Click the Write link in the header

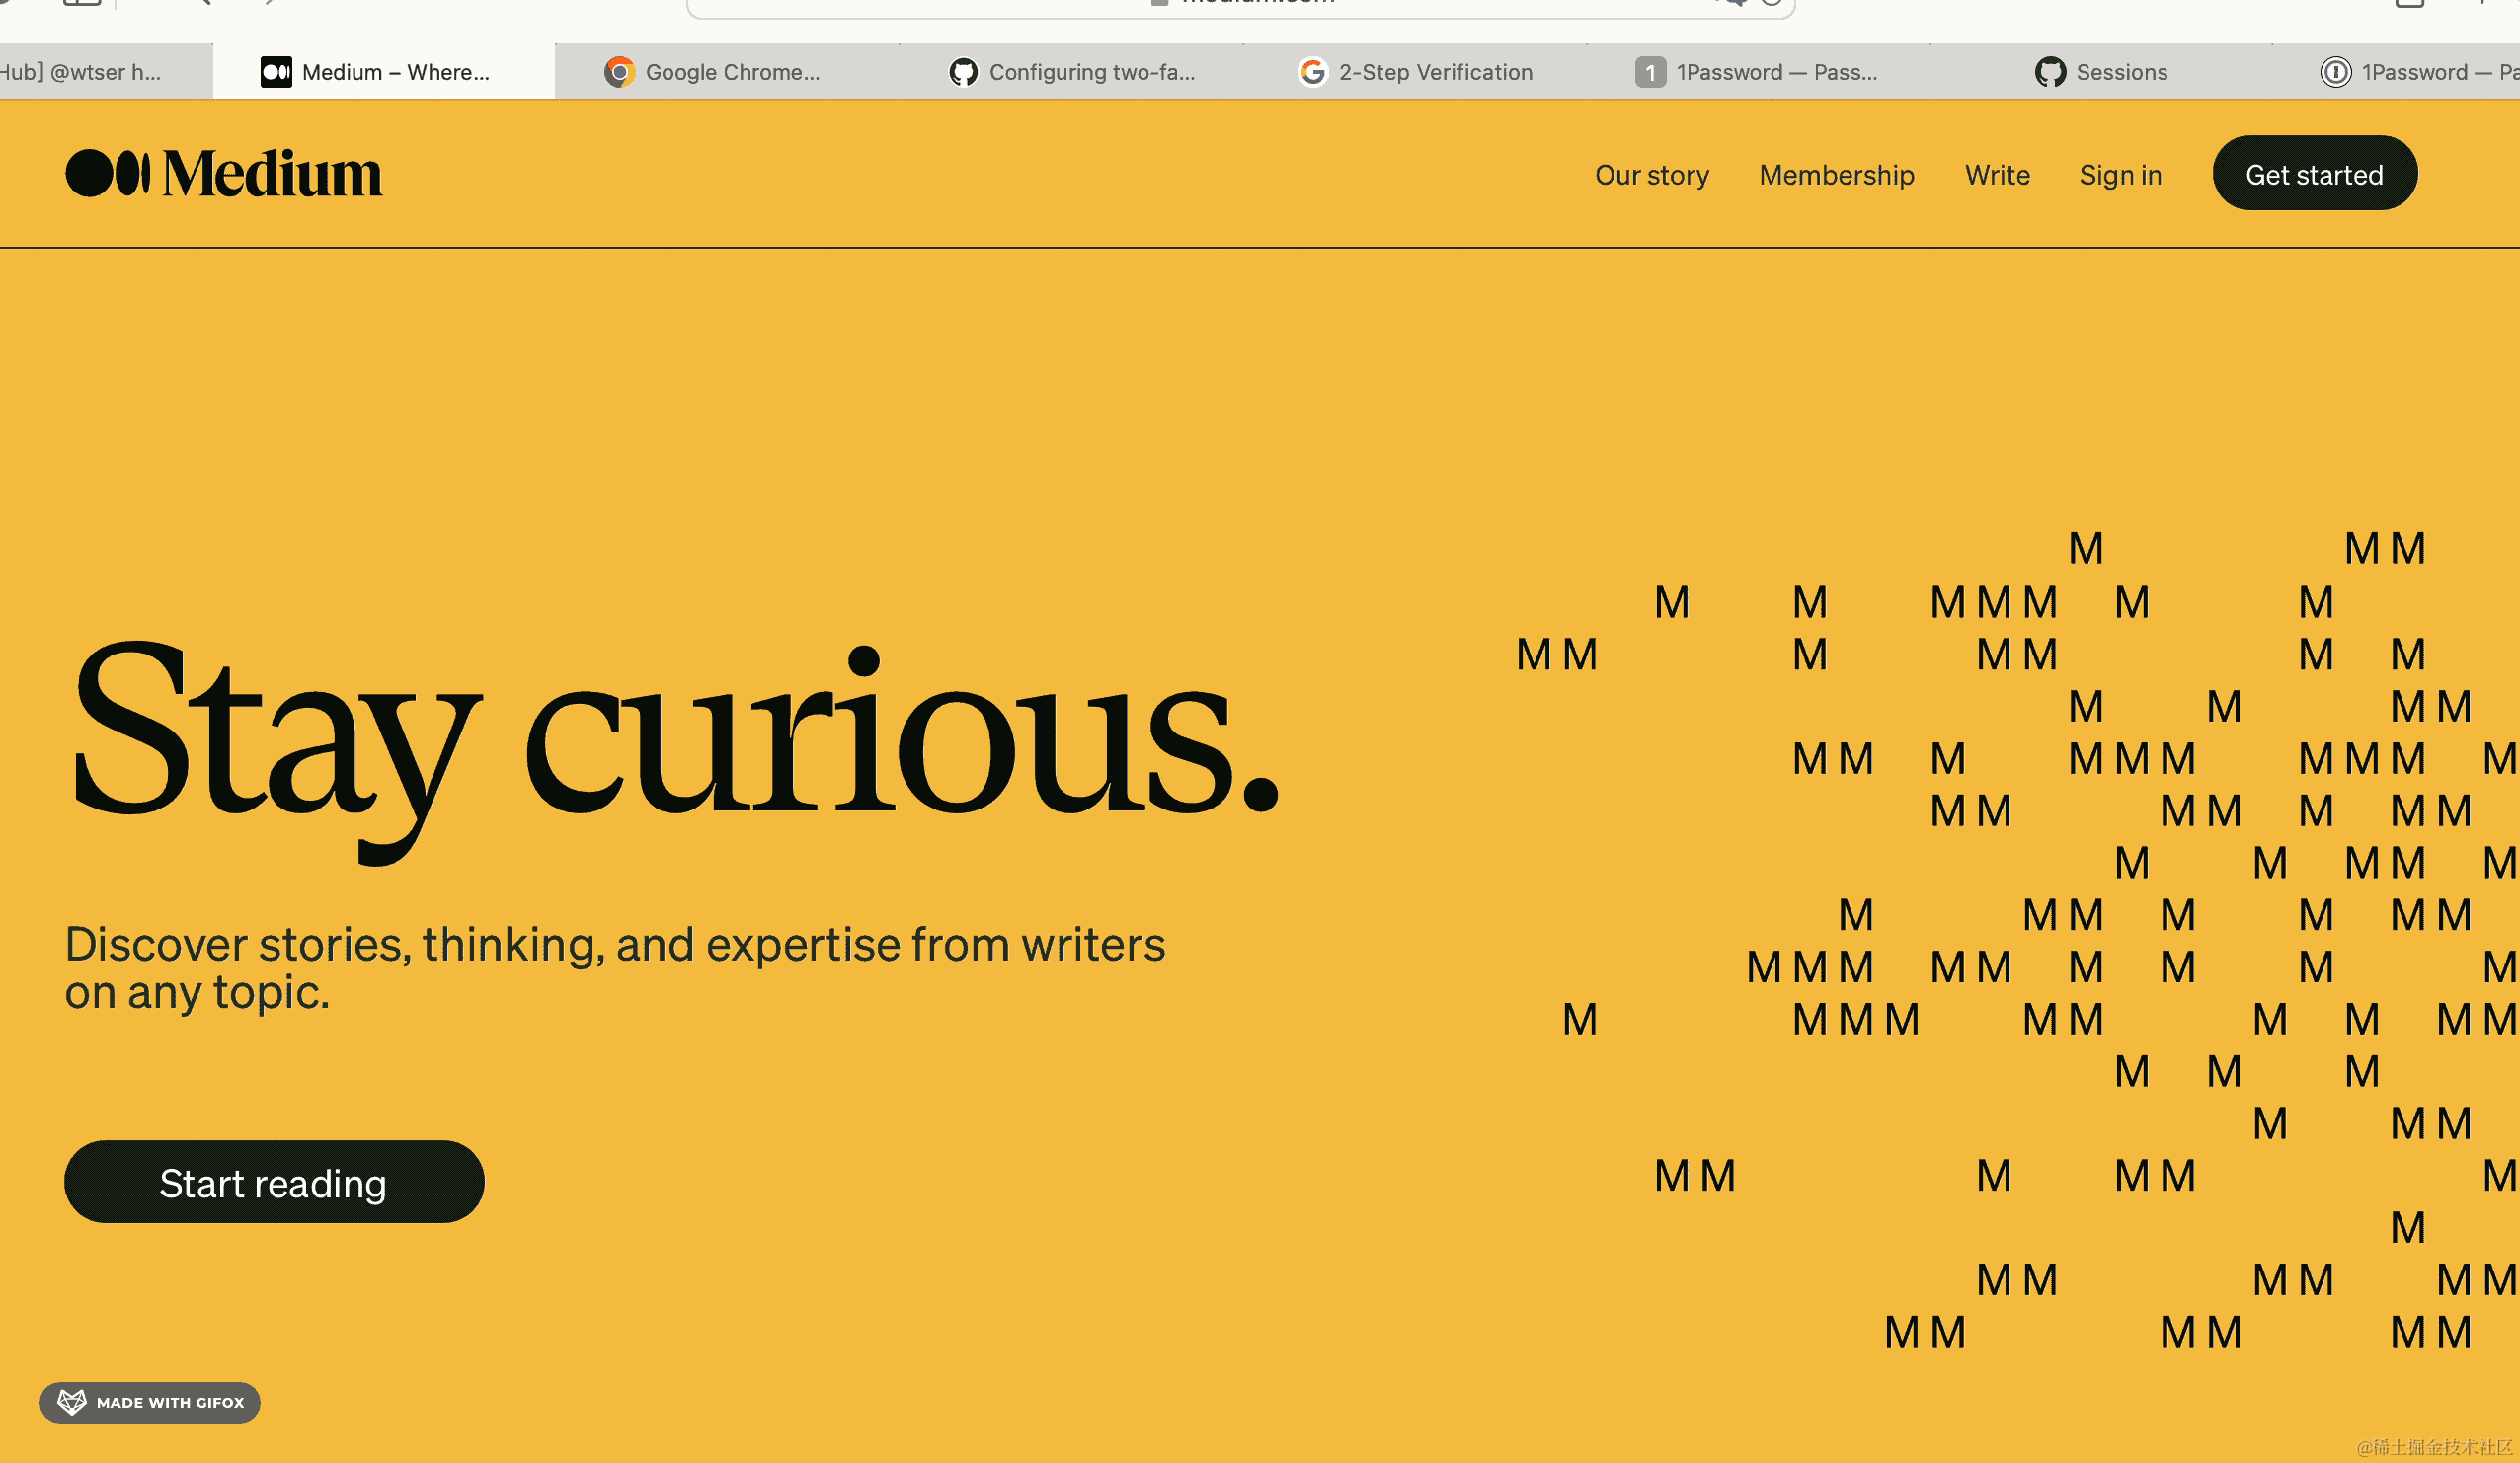[1996, 175]
